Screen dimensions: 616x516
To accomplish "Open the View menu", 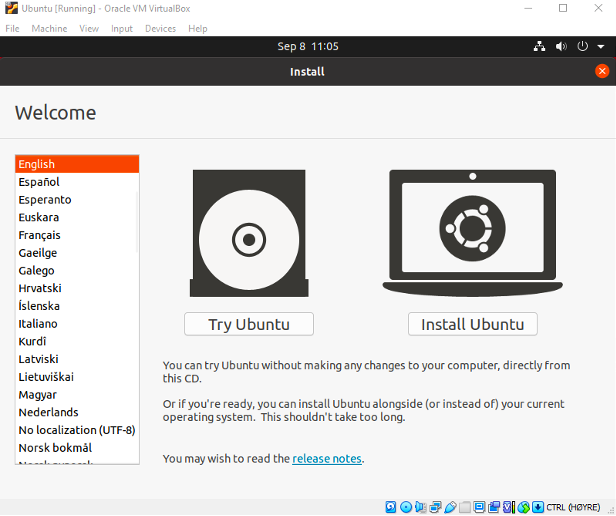I will pyautogui.click(x=89, y=29).
